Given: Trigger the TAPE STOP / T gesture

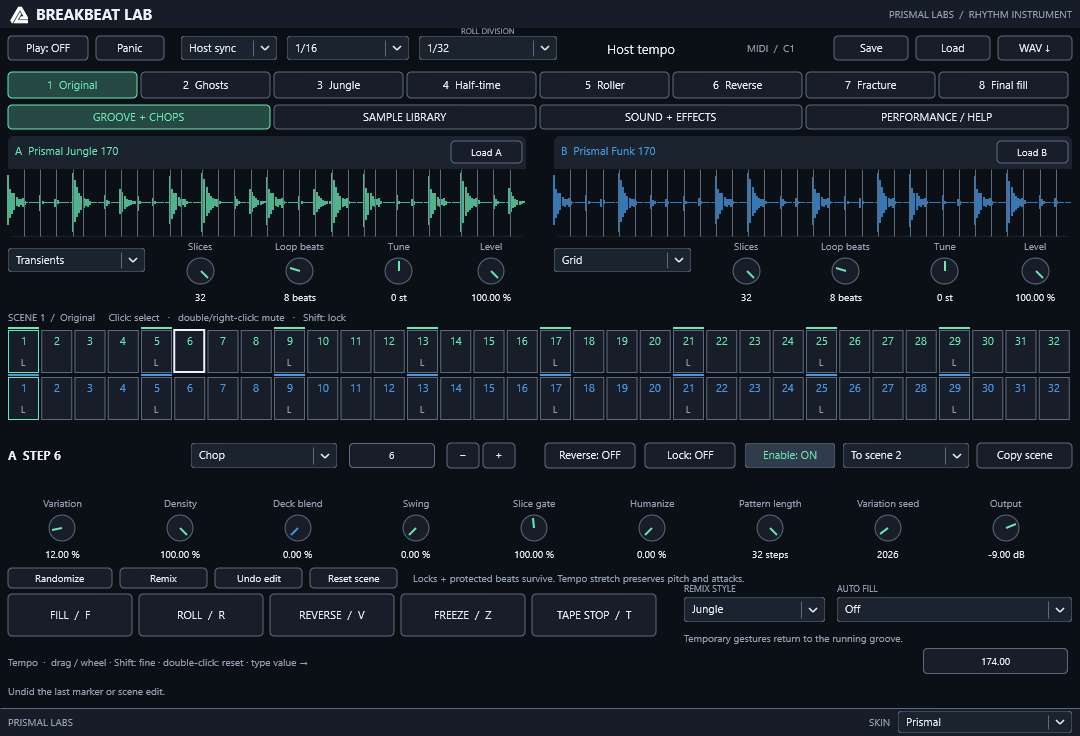Looking at the screenshot, I should (594, 615).
